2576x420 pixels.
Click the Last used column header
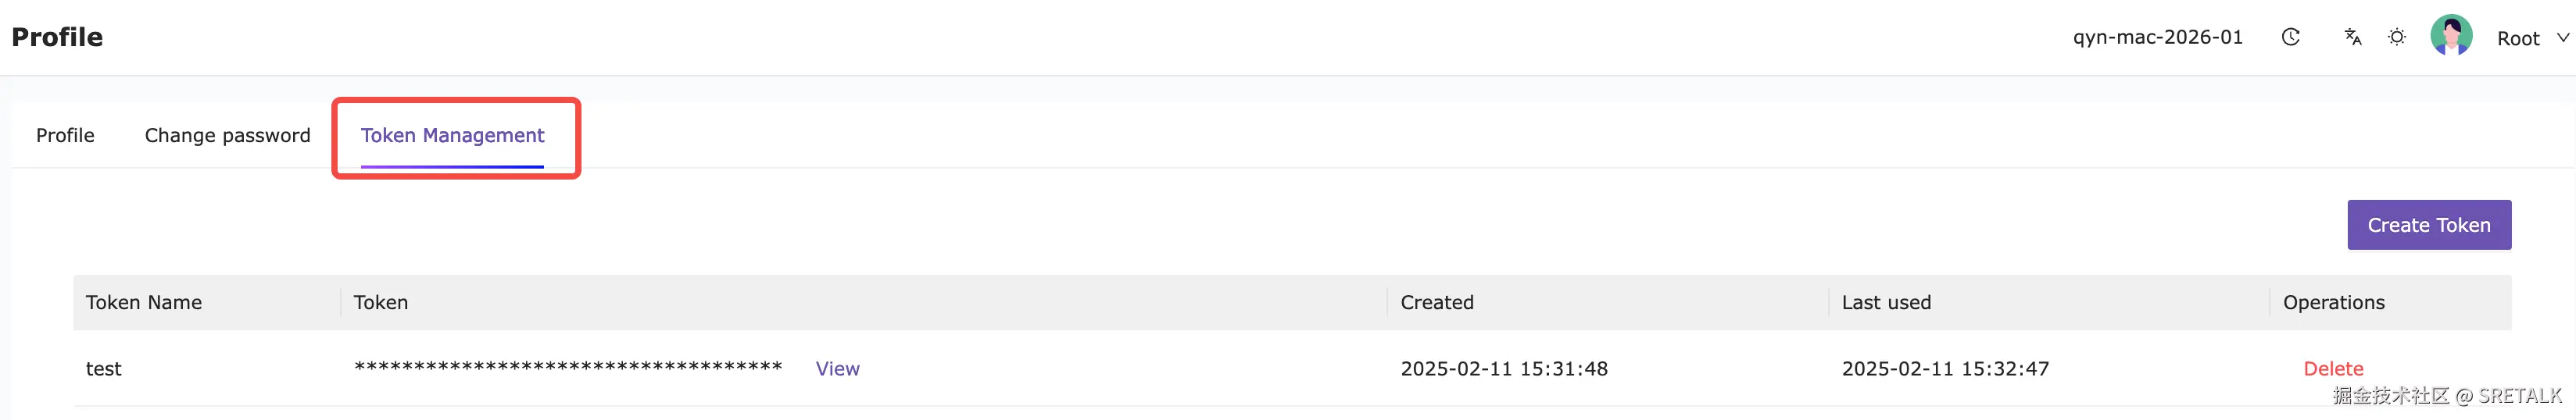1886,302
